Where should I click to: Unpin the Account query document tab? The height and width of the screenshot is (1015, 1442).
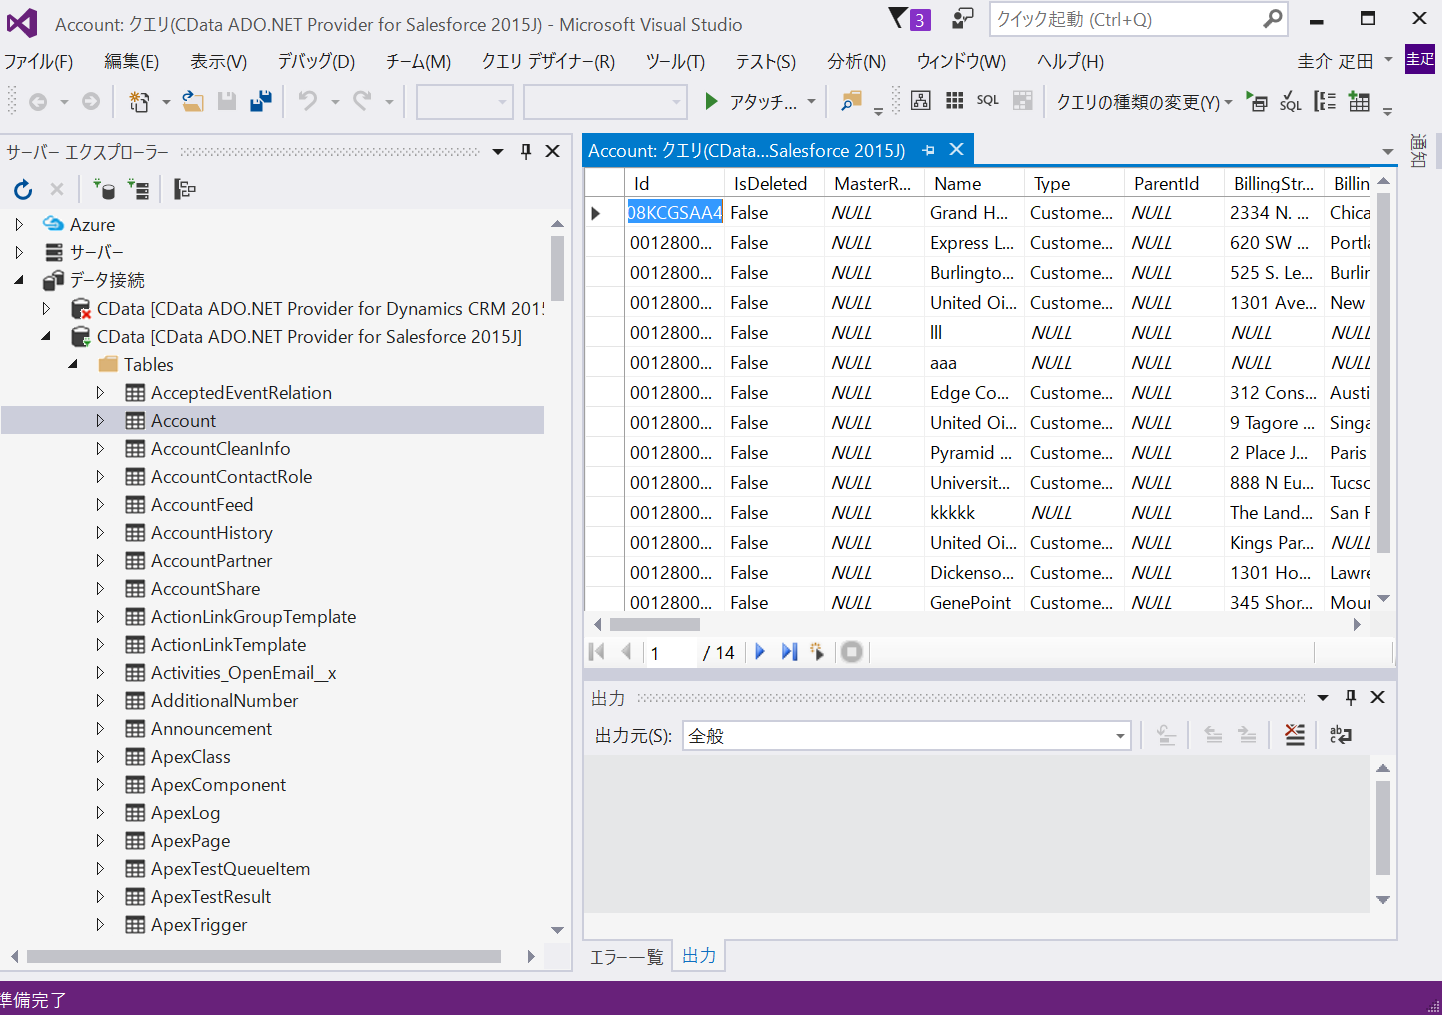927,149
